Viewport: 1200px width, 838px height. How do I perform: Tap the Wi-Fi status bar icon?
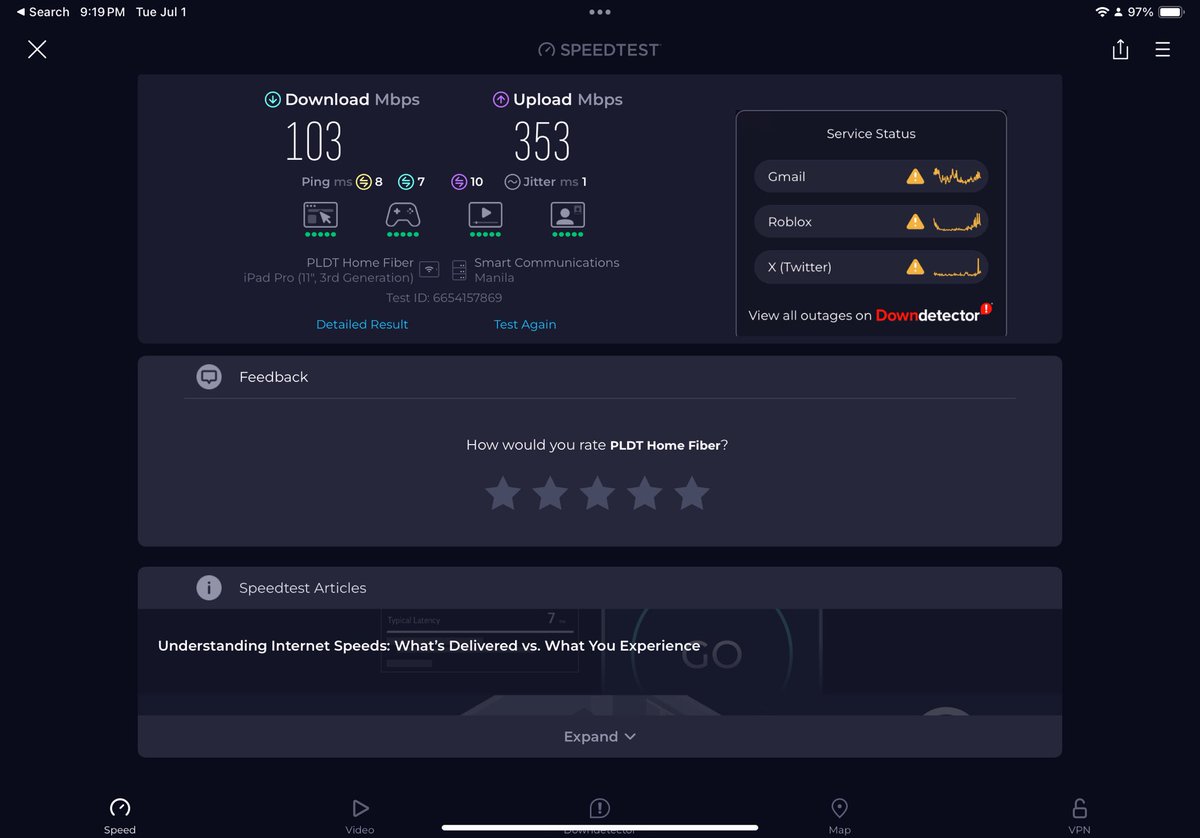pos(1102,12)
